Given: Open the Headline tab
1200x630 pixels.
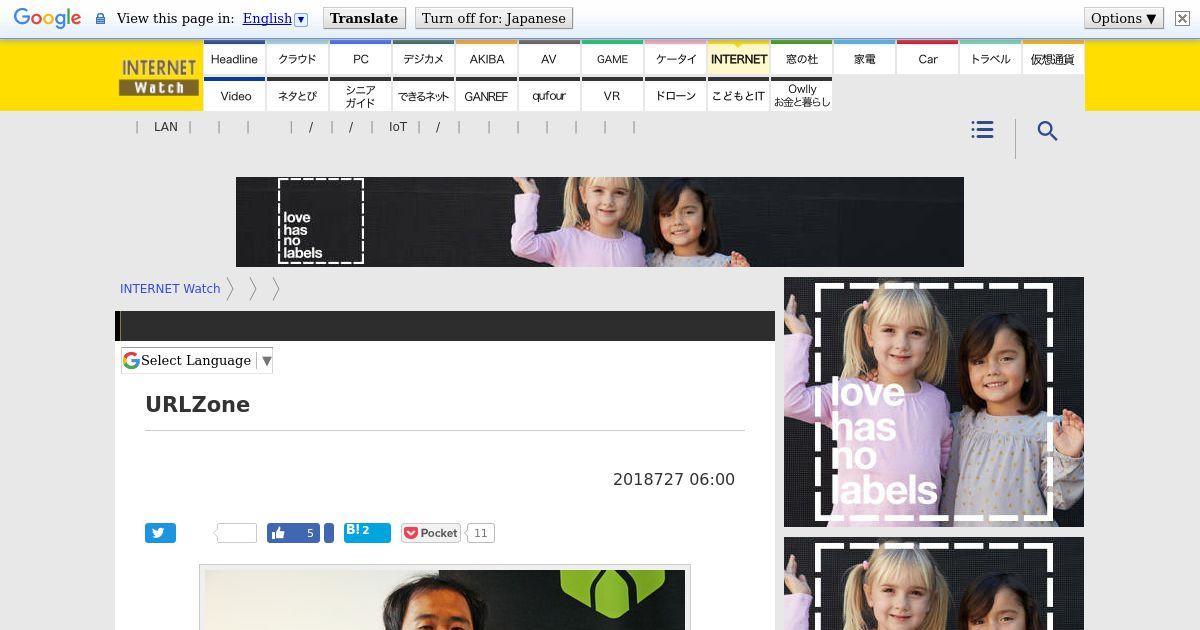Looking at the screenshot, I should (234, 59).
